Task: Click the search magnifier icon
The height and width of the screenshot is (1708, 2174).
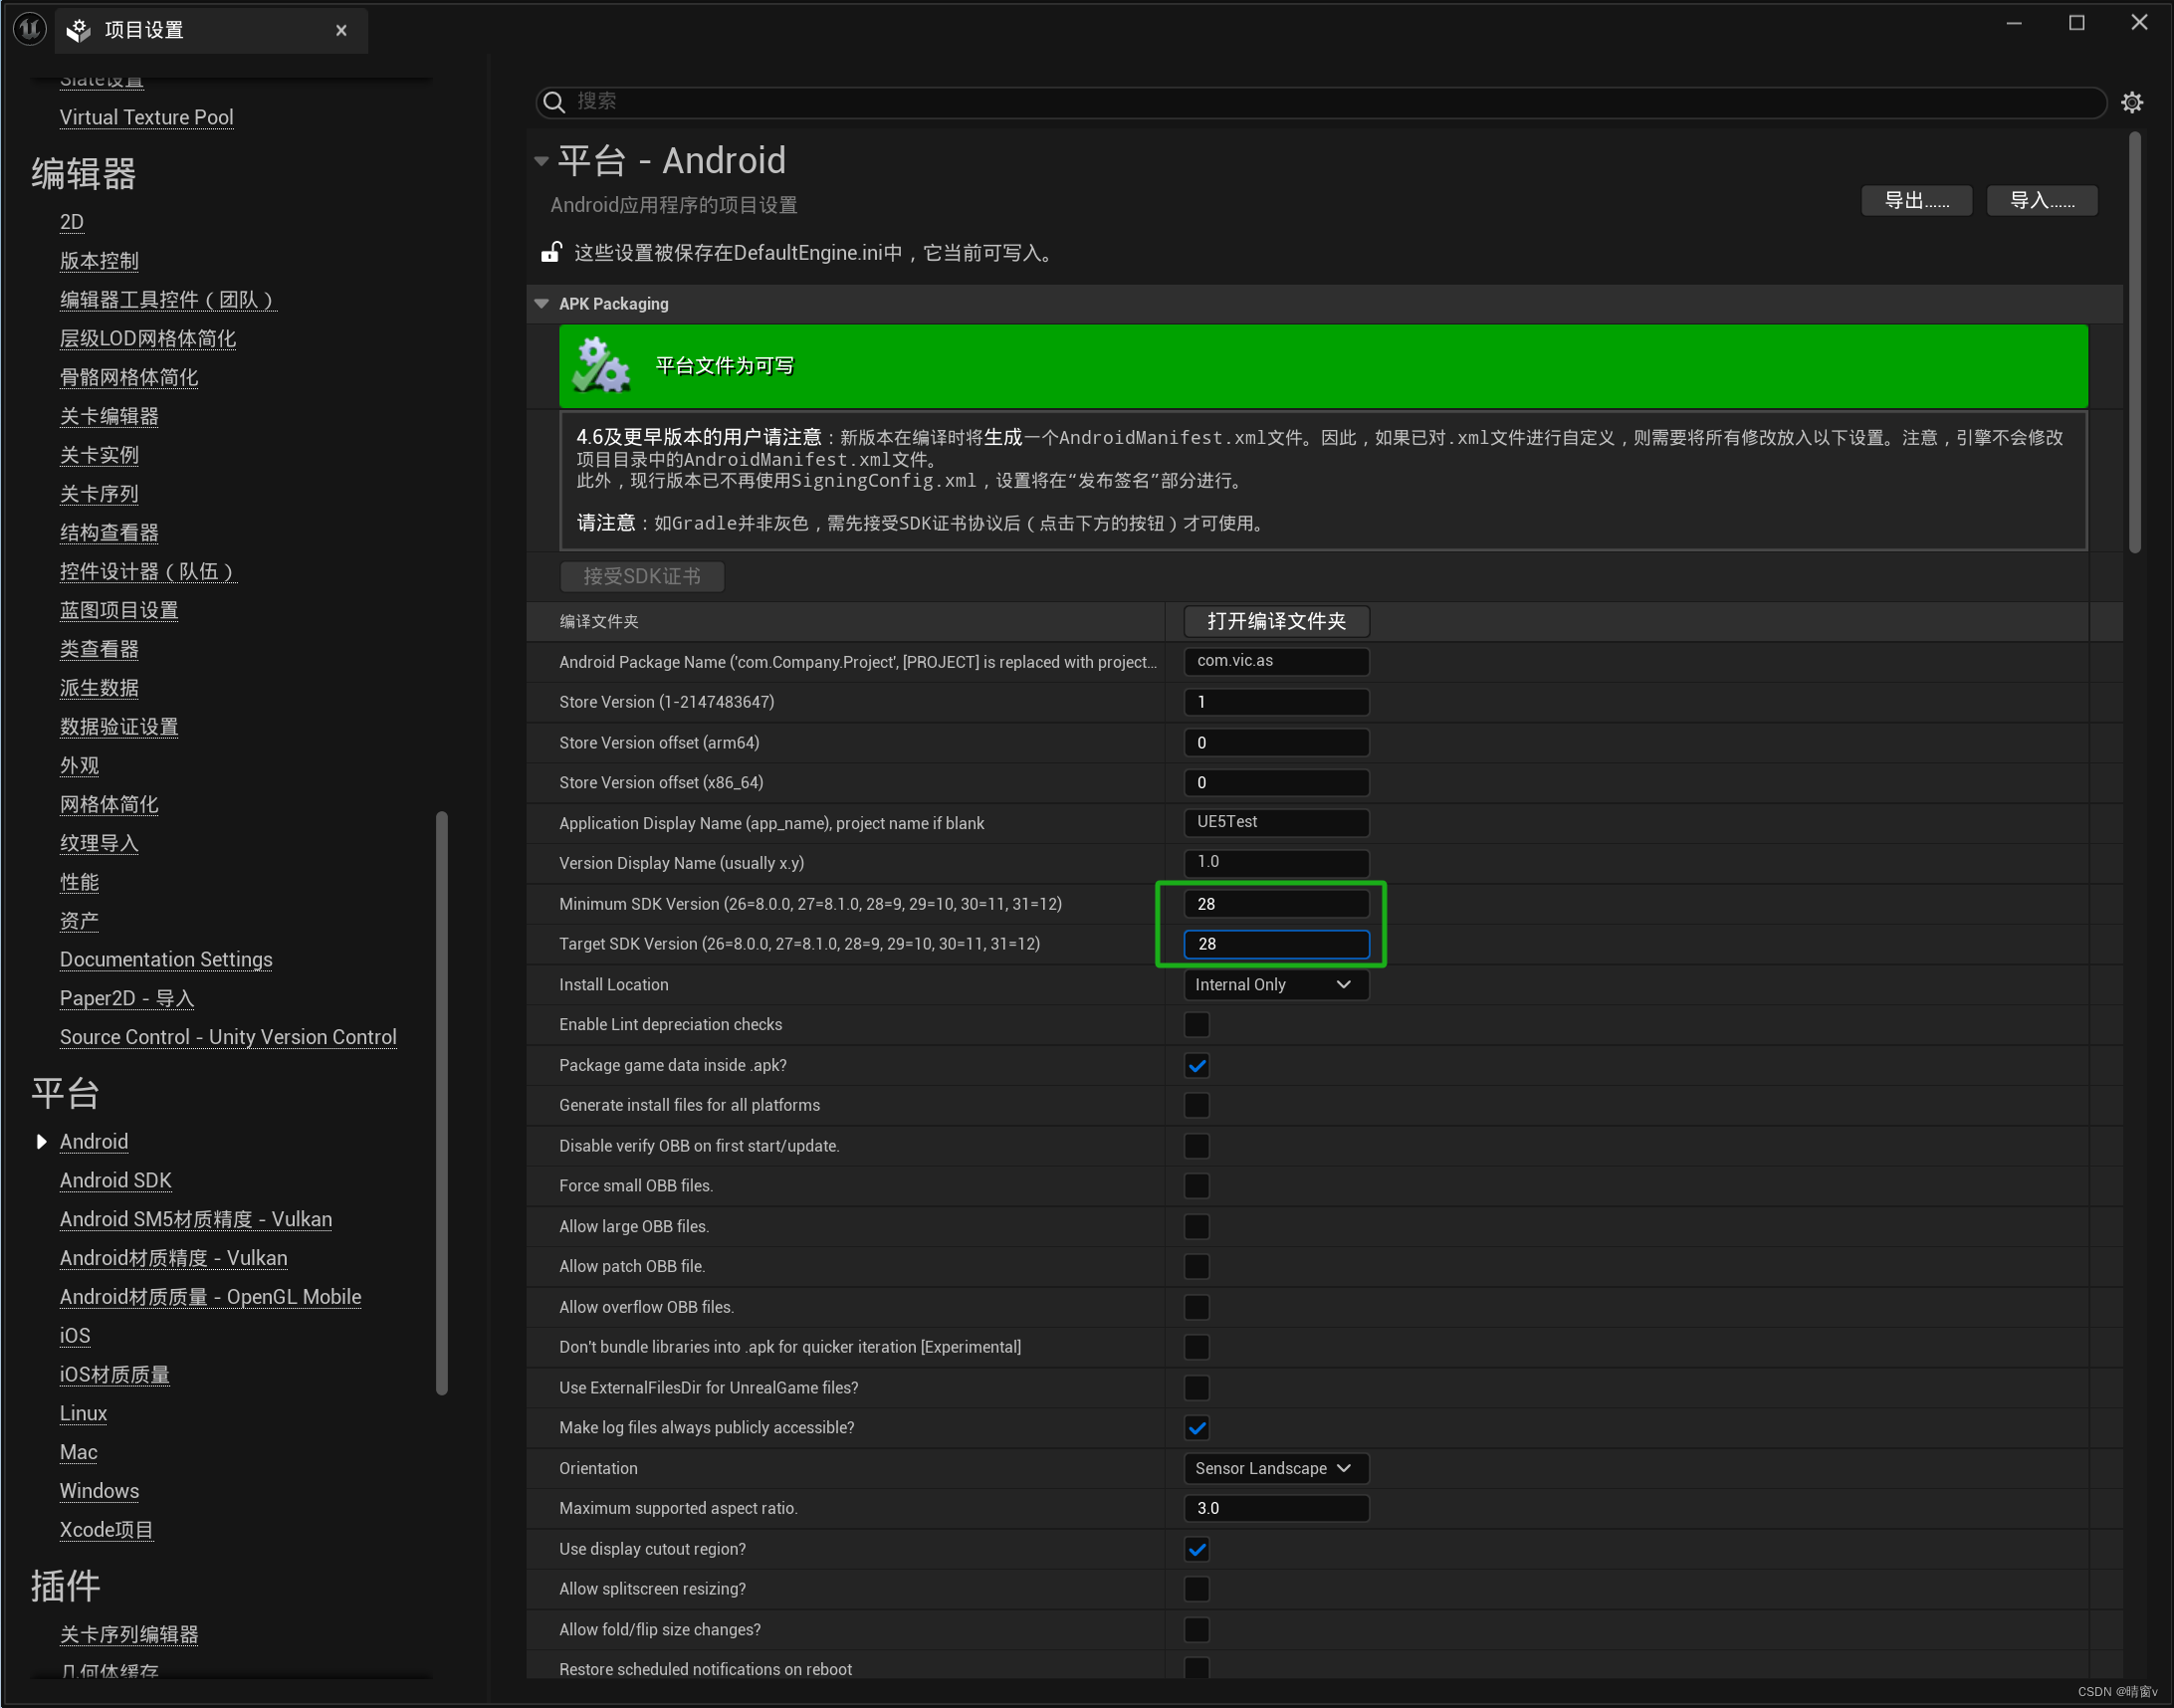Action: (x=554, y=102)
